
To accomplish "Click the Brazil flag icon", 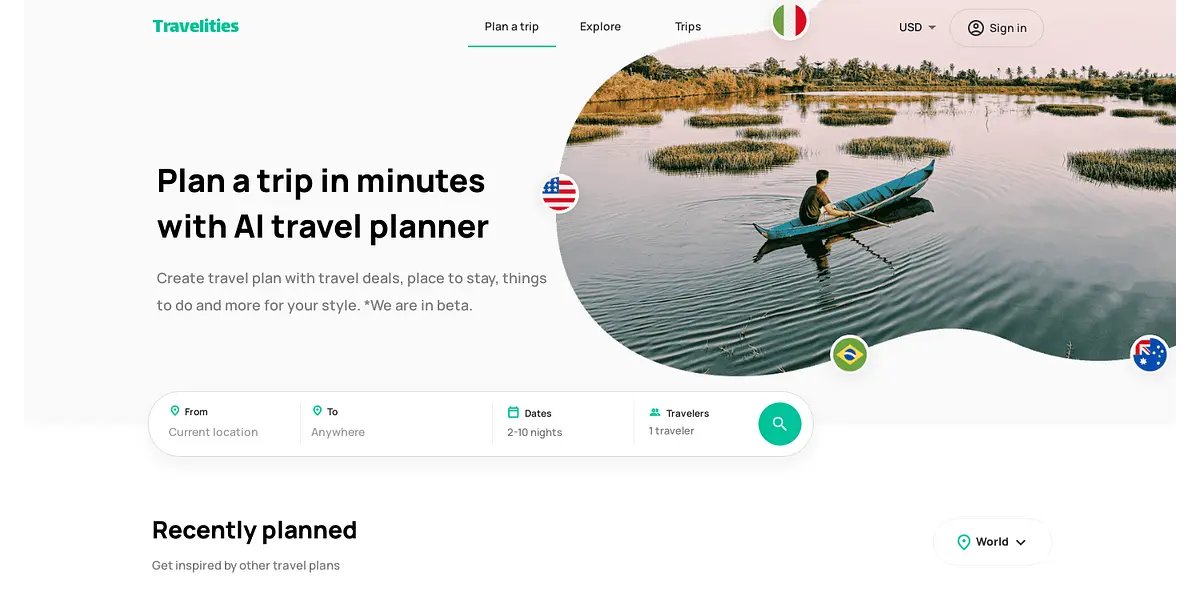I will point(850,354).
